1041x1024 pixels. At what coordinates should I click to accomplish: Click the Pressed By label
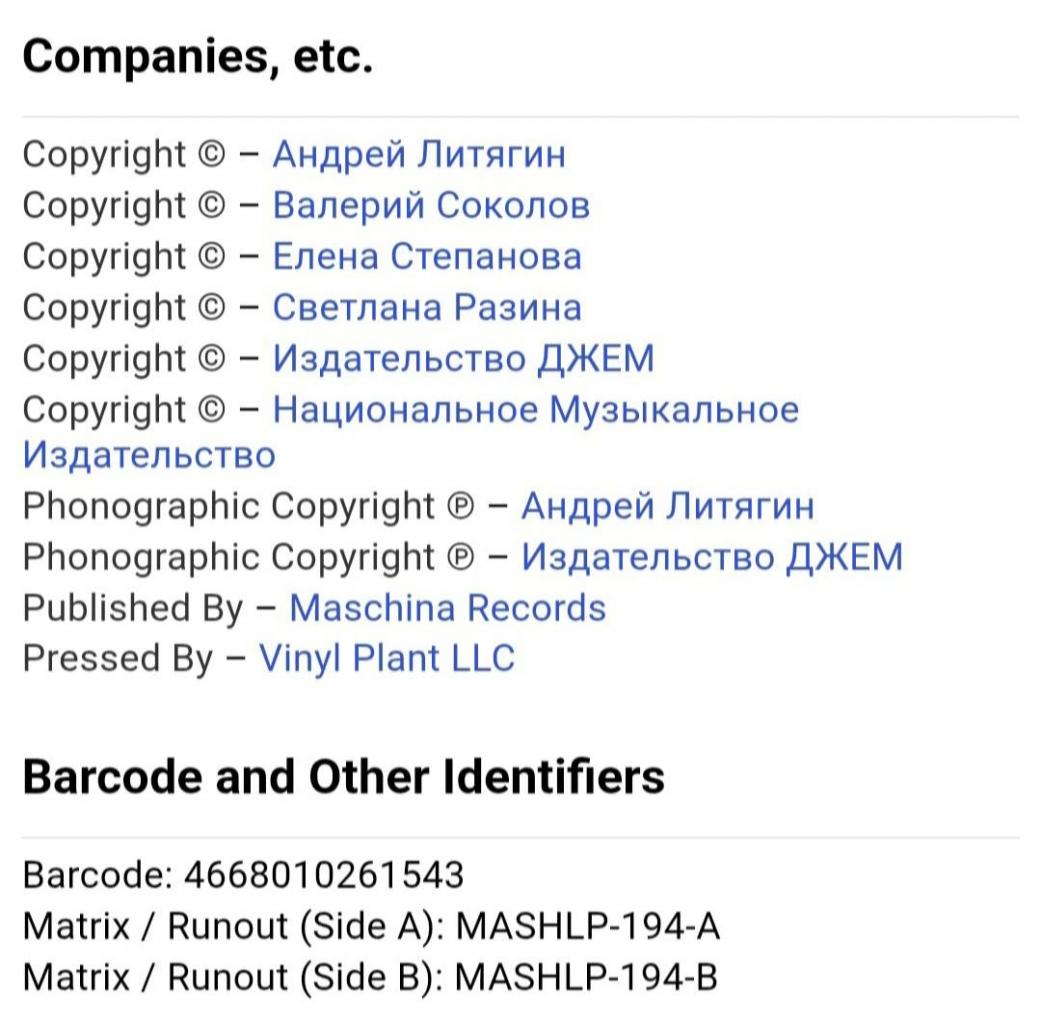click(118, 659)
